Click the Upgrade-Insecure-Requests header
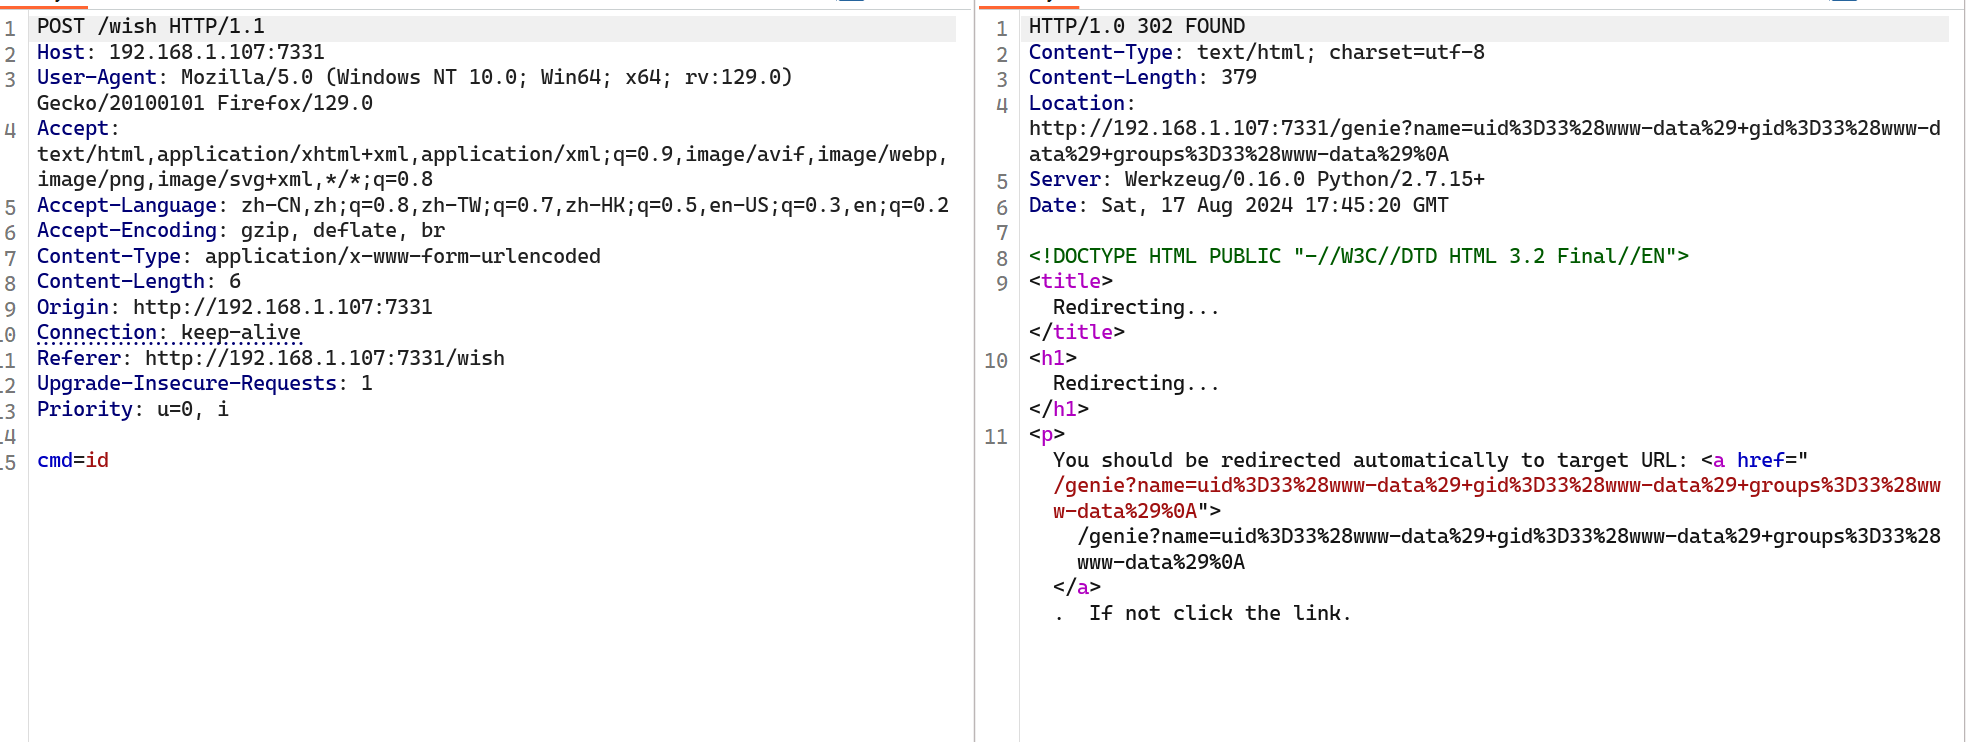Image resolution: width=1966 pixels, height=742 pixels. [205, 383]
